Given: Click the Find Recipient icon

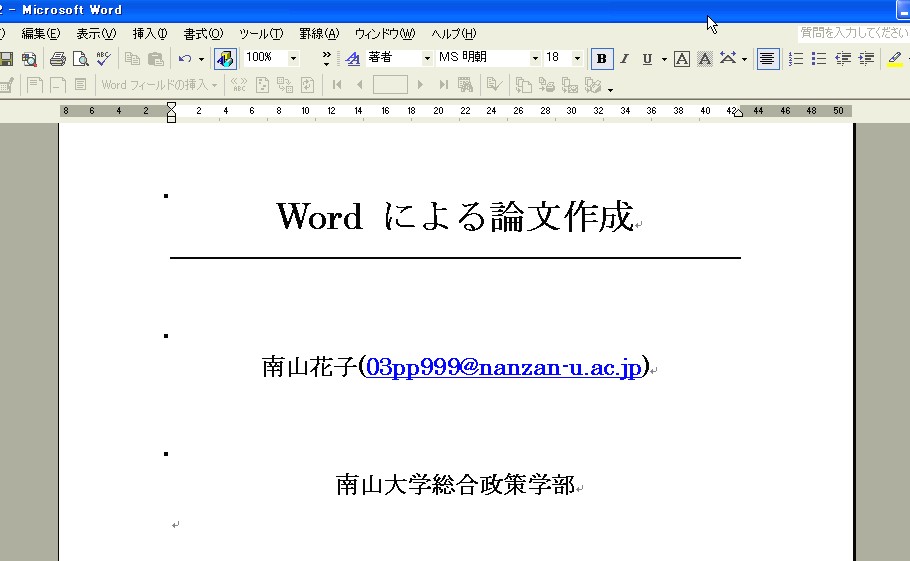Looking at the screenshot, I should [x=465, y=85].
